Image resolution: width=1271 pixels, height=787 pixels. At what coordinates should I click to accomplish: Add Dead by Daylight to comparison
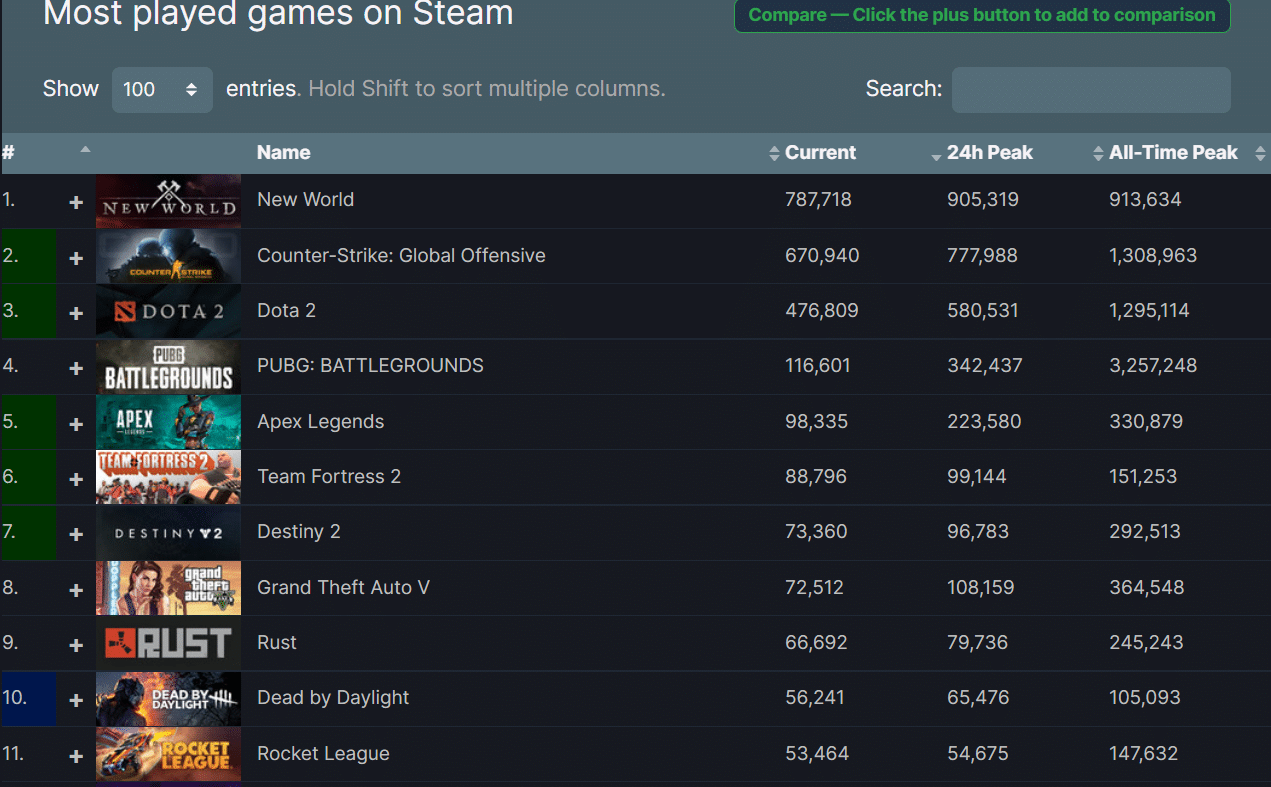tap(75, 701)
